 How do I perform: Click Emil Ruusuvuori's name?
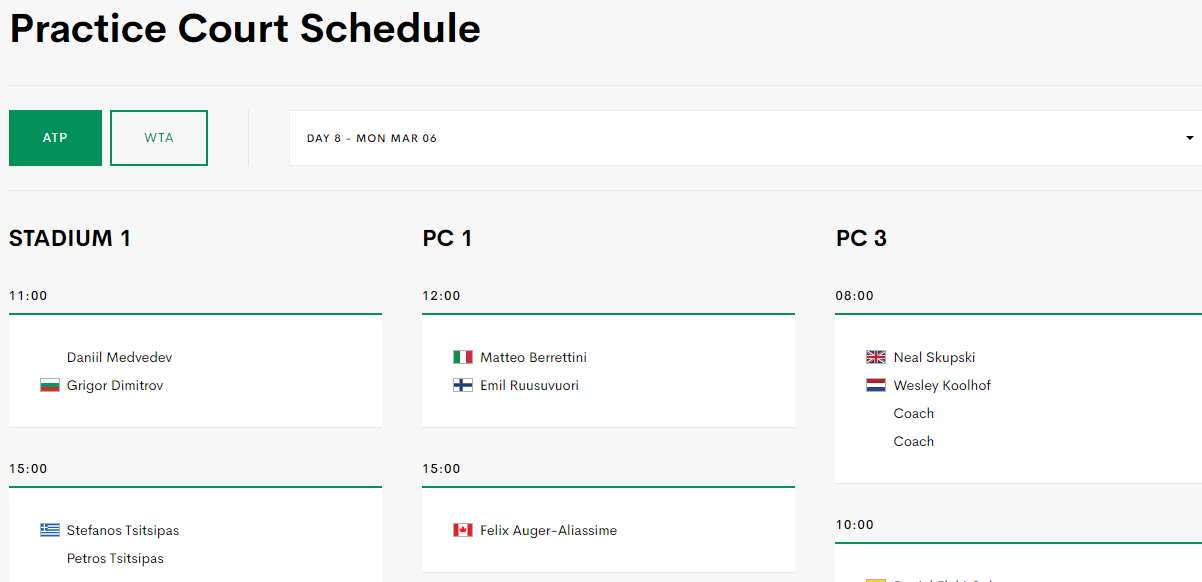coord(529,386)
